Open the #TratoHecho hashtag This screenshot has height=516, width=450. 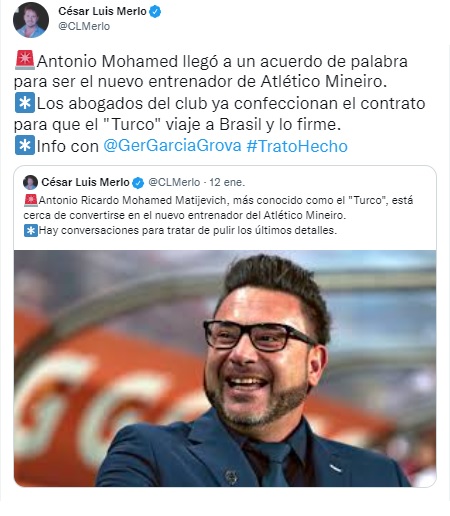(297, 146)
